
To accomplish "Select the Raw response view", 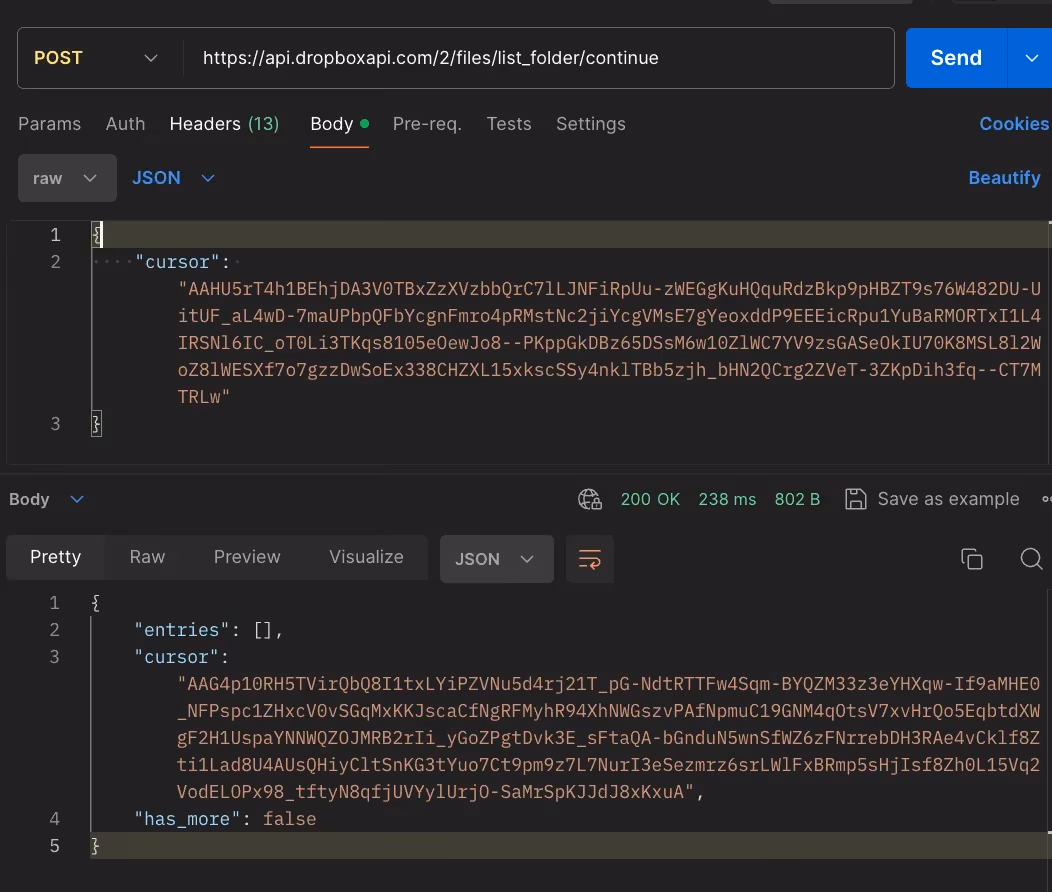I will point(148,557).
